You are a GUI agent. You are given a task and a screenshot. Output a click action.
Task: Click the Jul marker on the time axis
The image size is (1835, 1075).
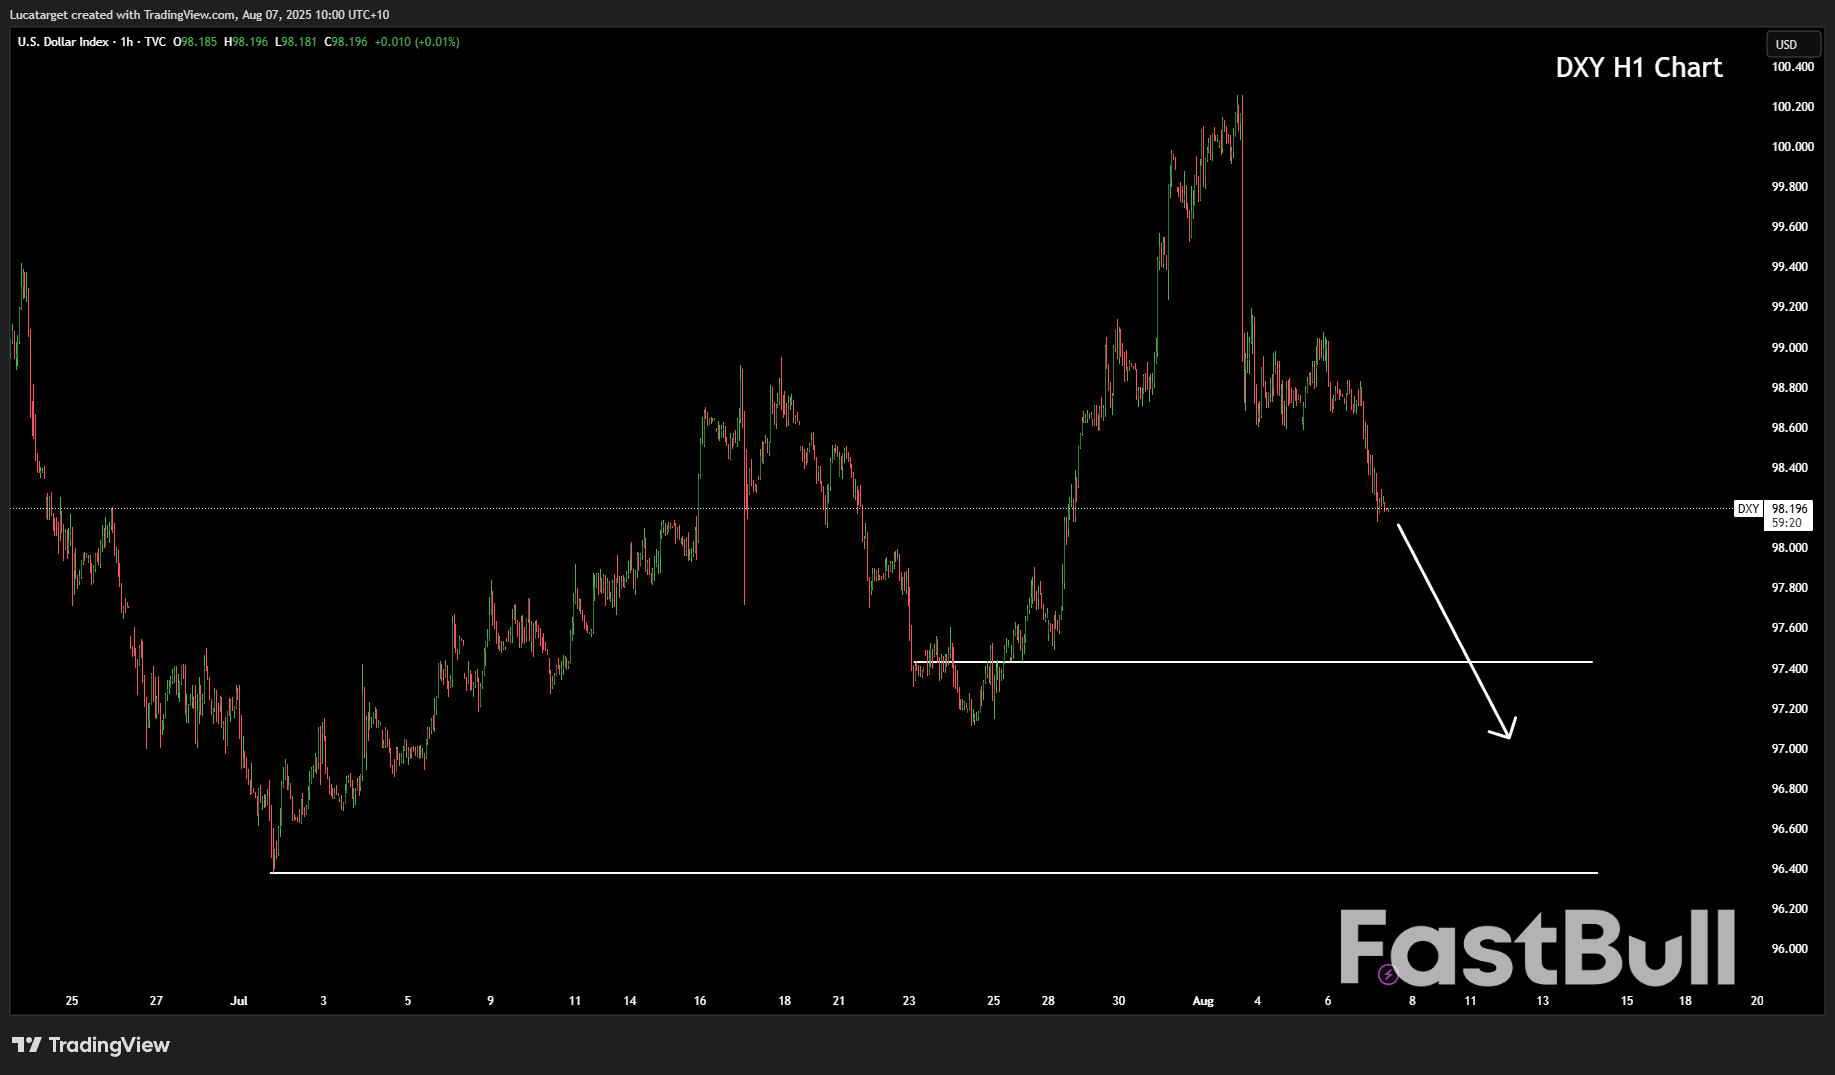point(239,1000)
